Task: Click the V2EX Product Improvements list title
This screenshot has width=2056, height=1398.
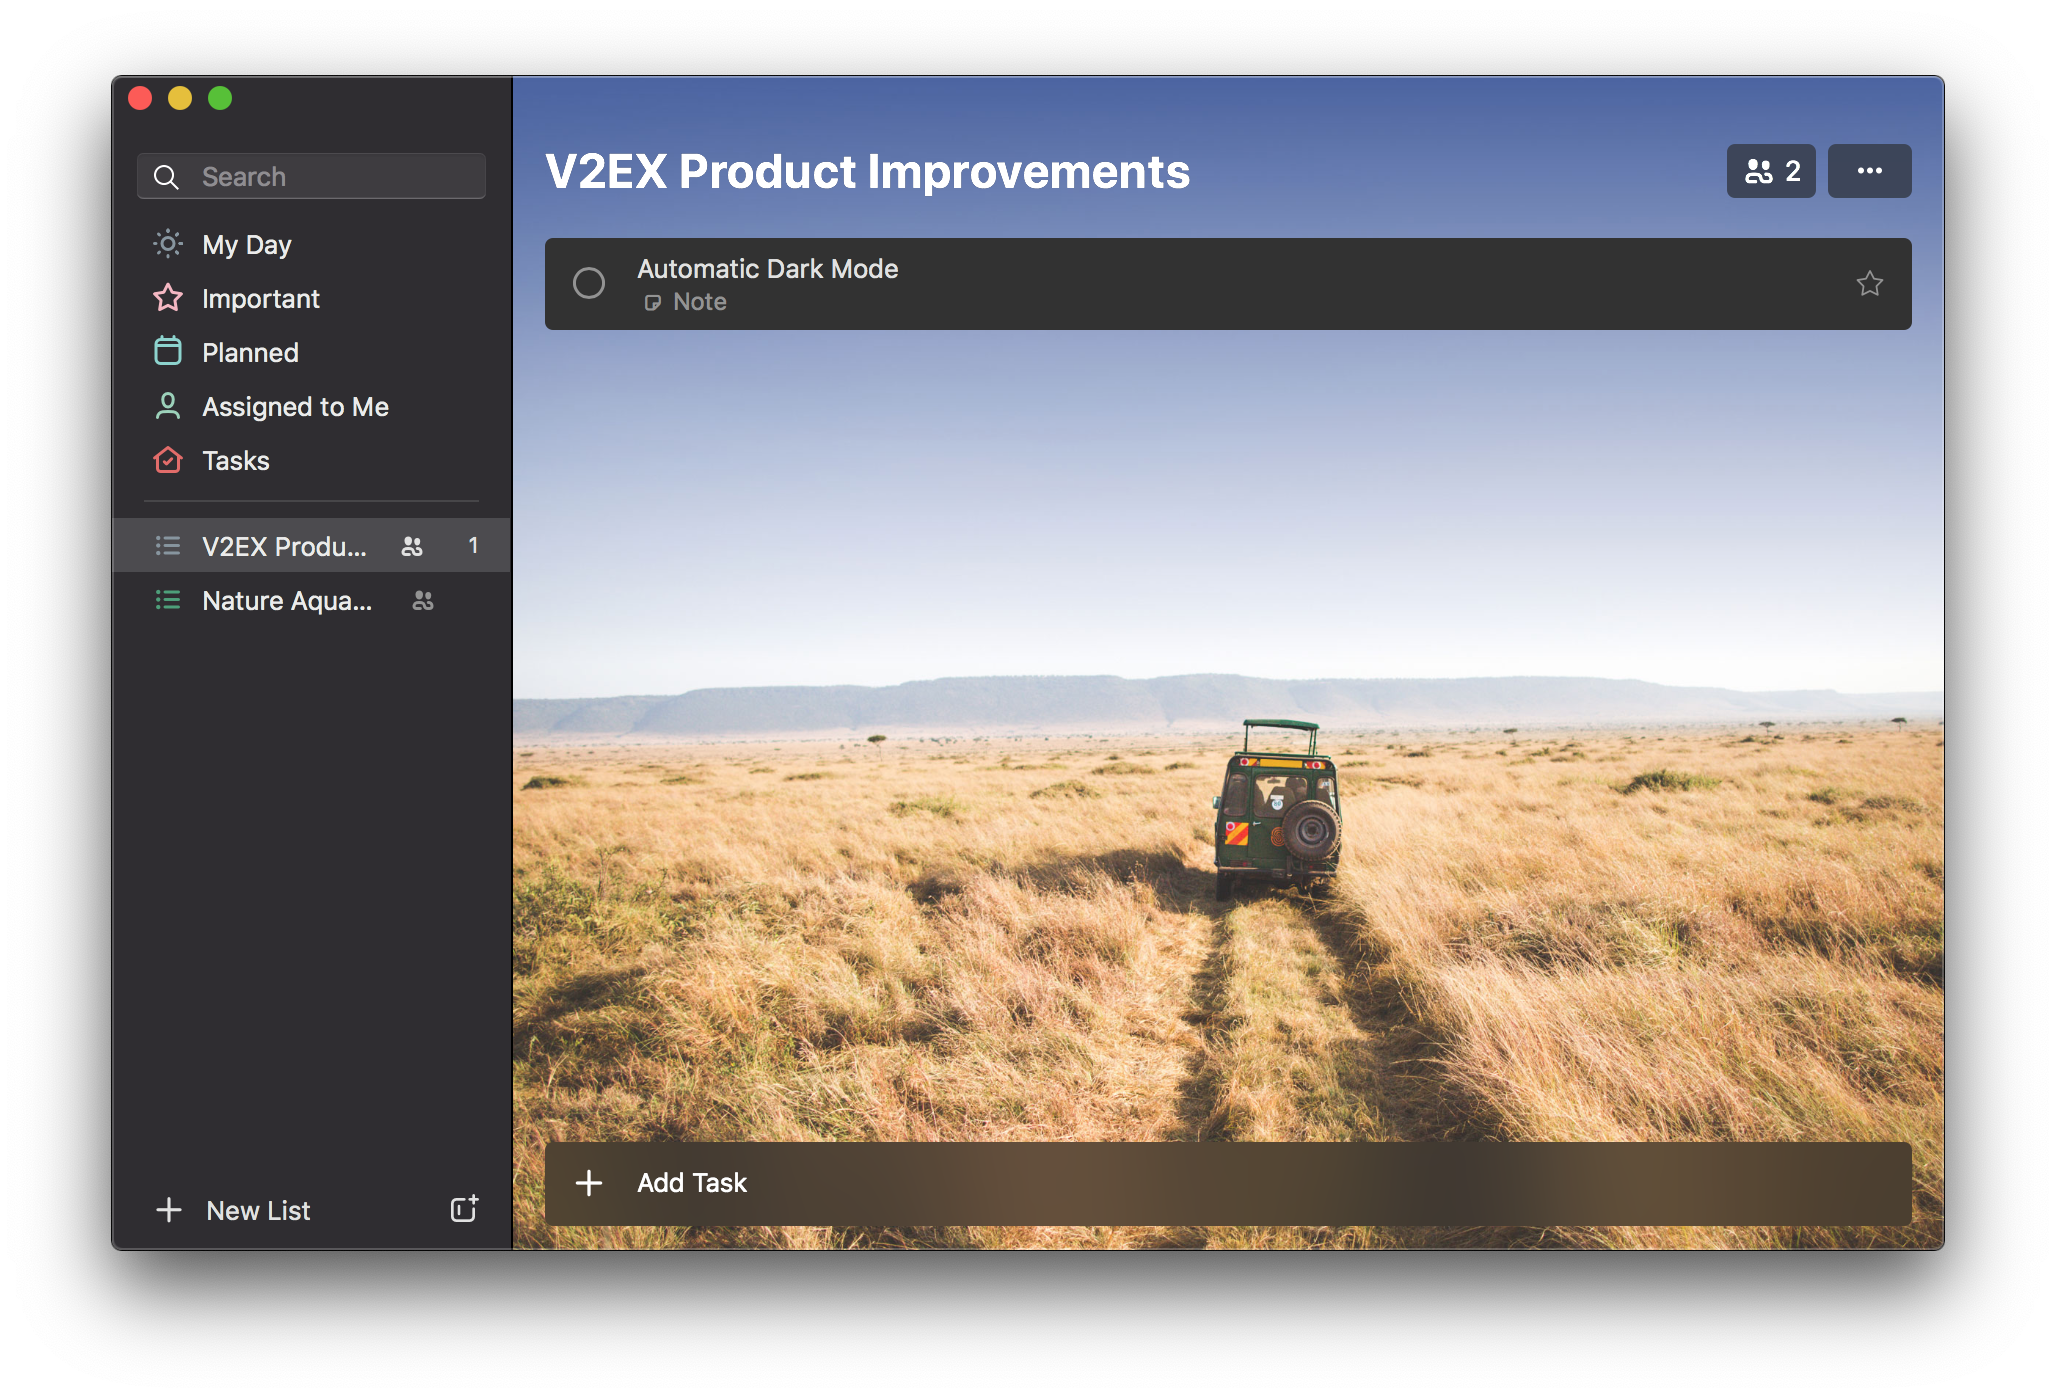Action: pyautogui.click(x=867, y=172)
